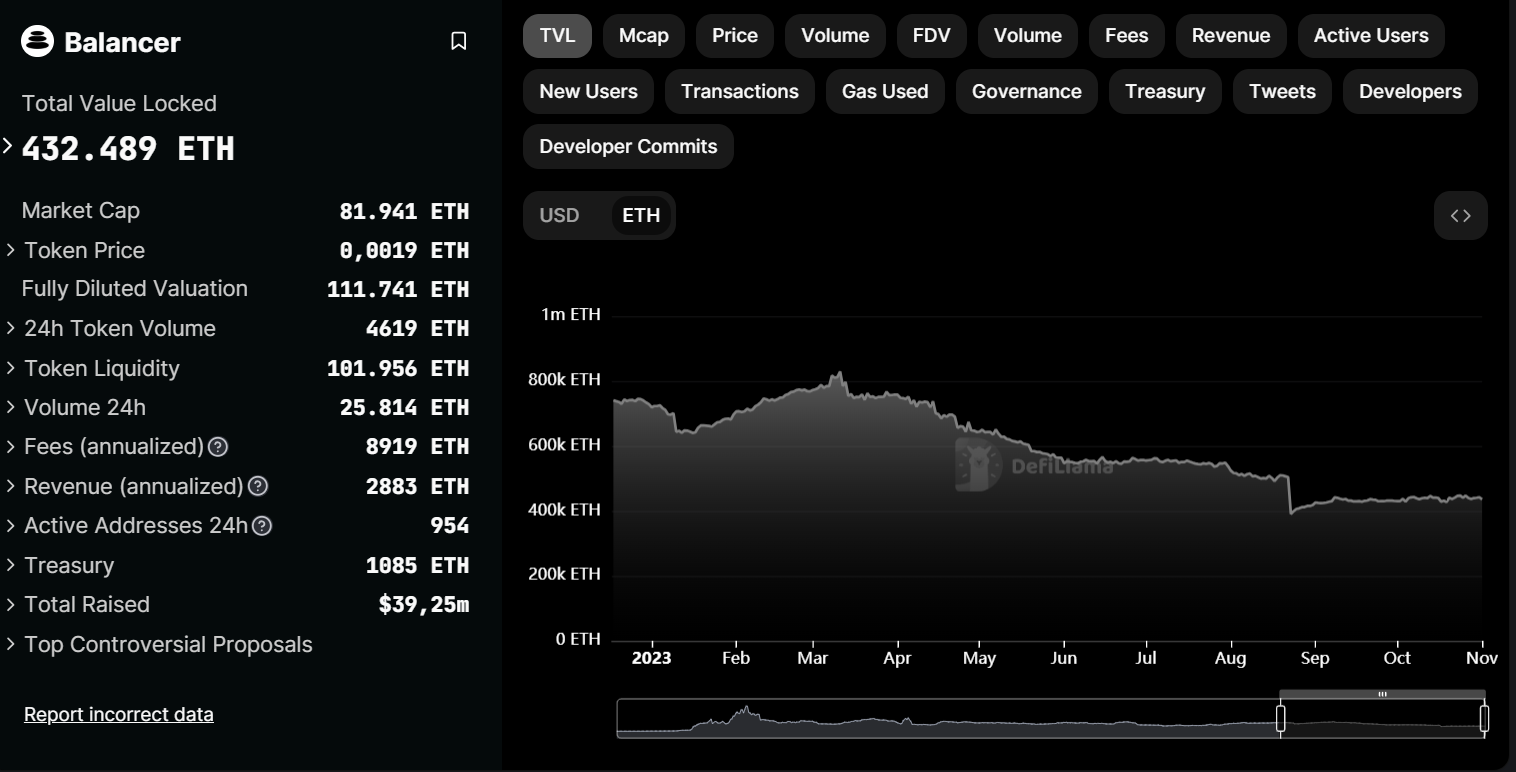
Task: Expand the 24h Token Volume row
Action: [x=11, y=329]
